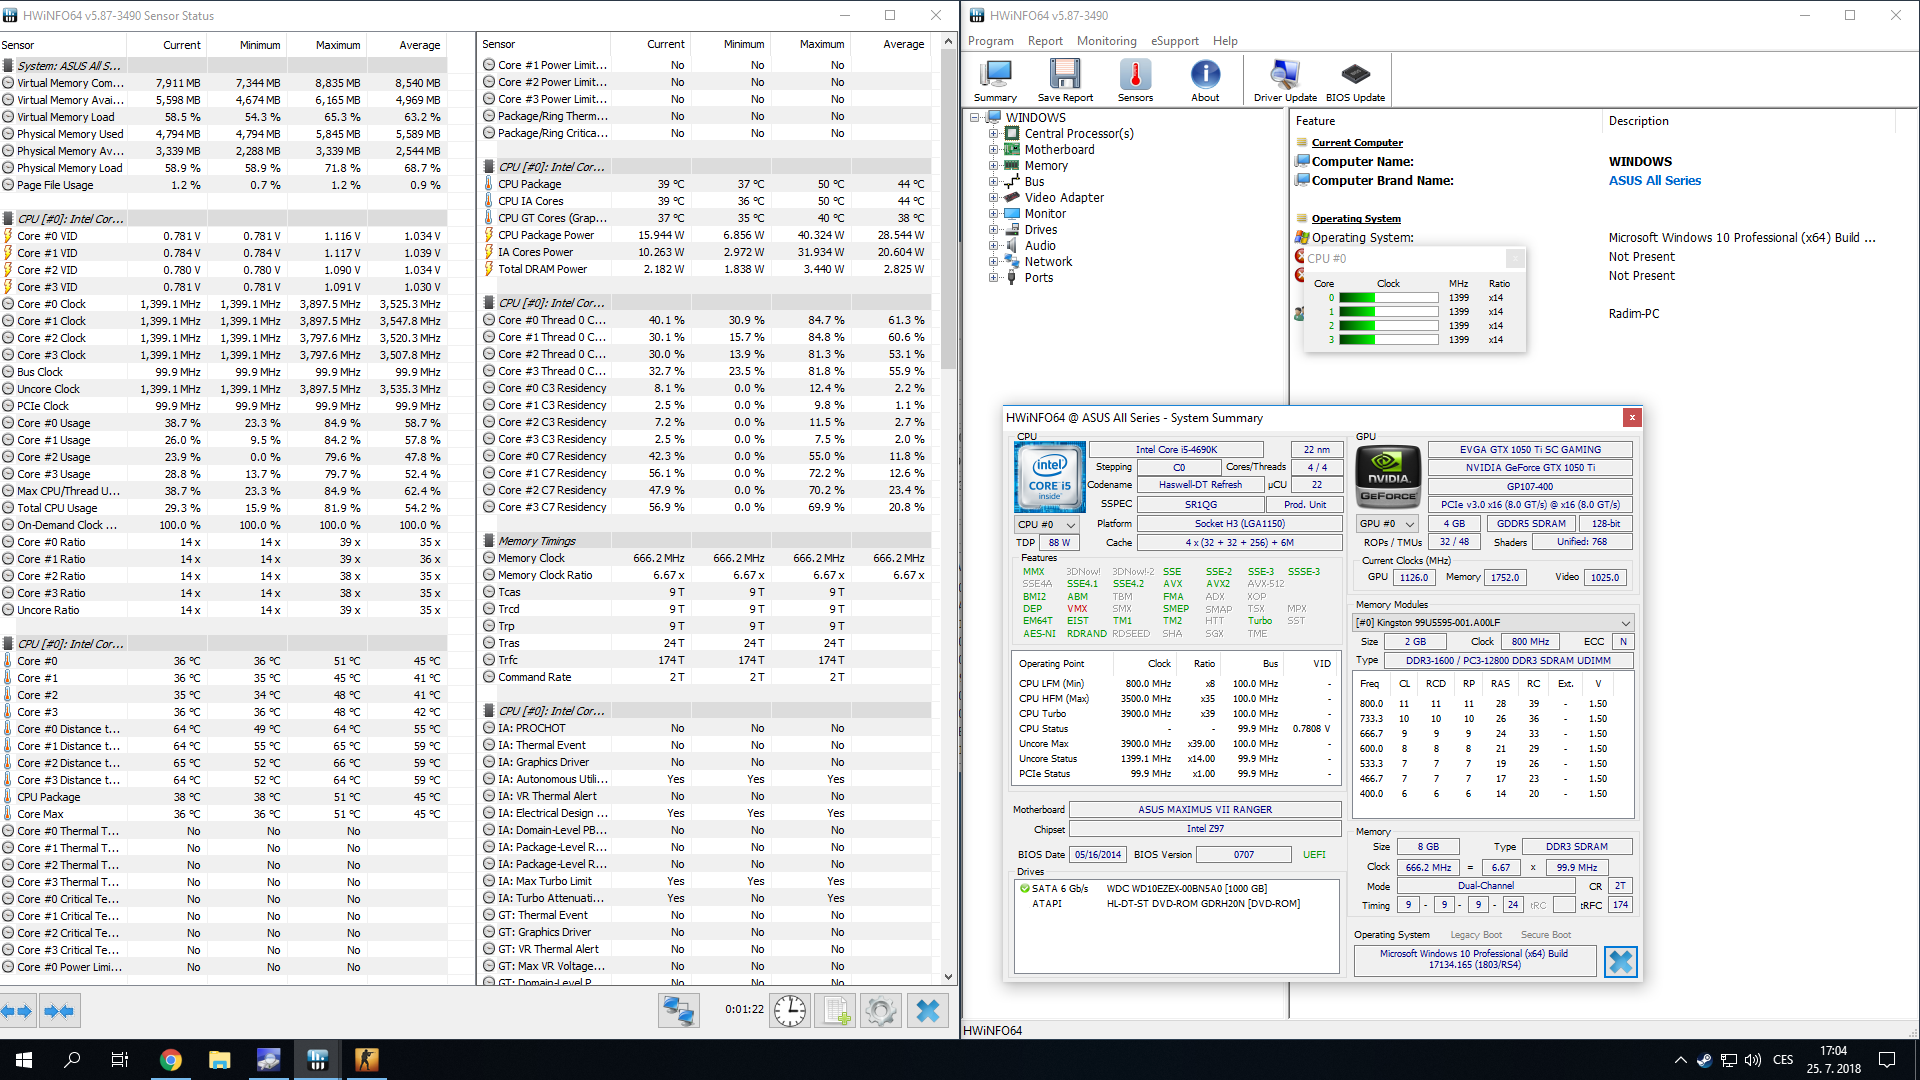The image size is (1920, 1080).
Task: Close the CPU #0 clock popup
Action: pyautogui.click(x=1515, y=258)
